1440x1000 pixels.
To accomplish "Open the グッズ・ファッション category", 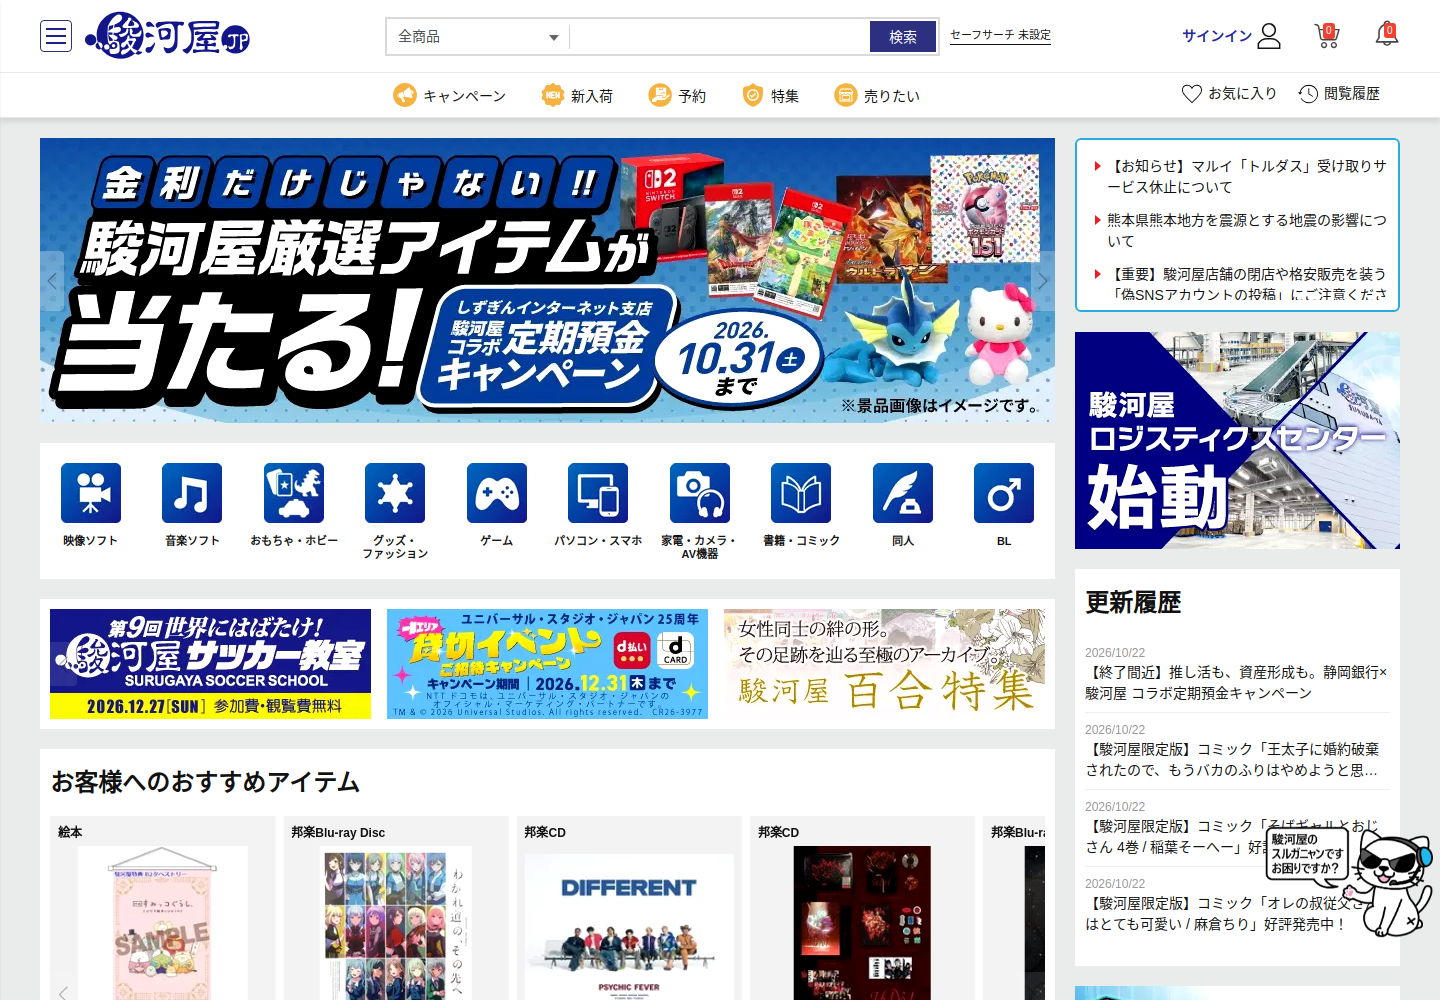I will pos(395,511).
